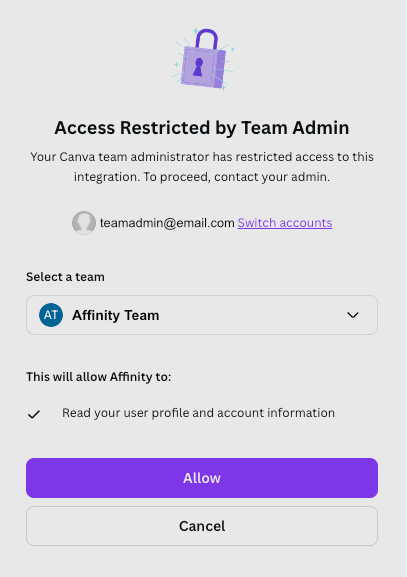Screen dimensions: 407x577
Task: Select the Affinity Team name in the combo box
Action: click(x=116, y=315)
